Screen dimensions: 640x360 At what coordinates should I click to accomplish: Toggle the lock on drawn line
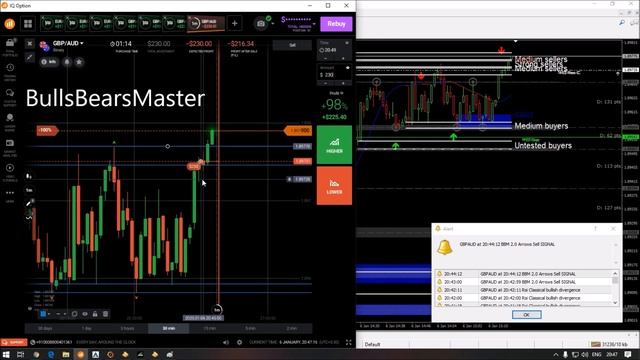pyautogui.click(x=95, y=314)
